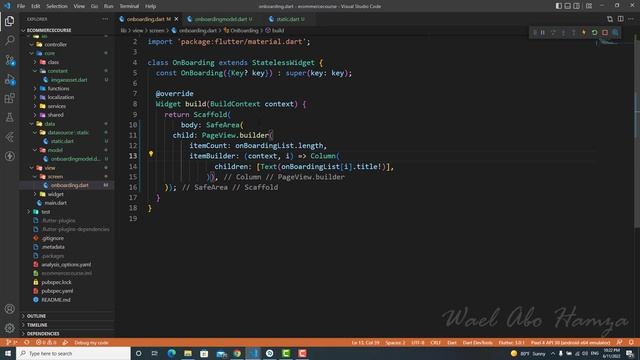Image resolution: width=640 pixels, height=360 pixels.
Task: Expand the TIMELINE section
Action: 67,325
